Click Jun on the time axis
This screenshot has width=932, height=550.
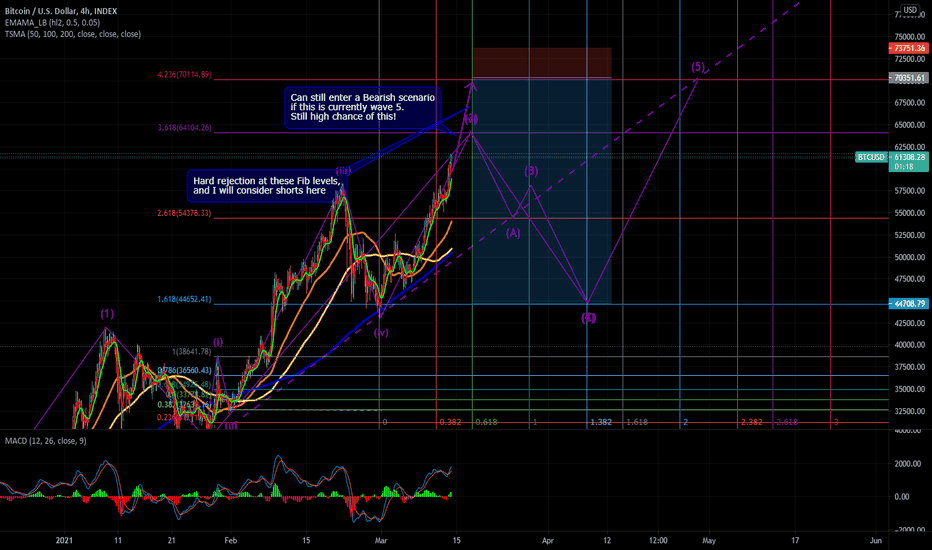coord(876,540)
